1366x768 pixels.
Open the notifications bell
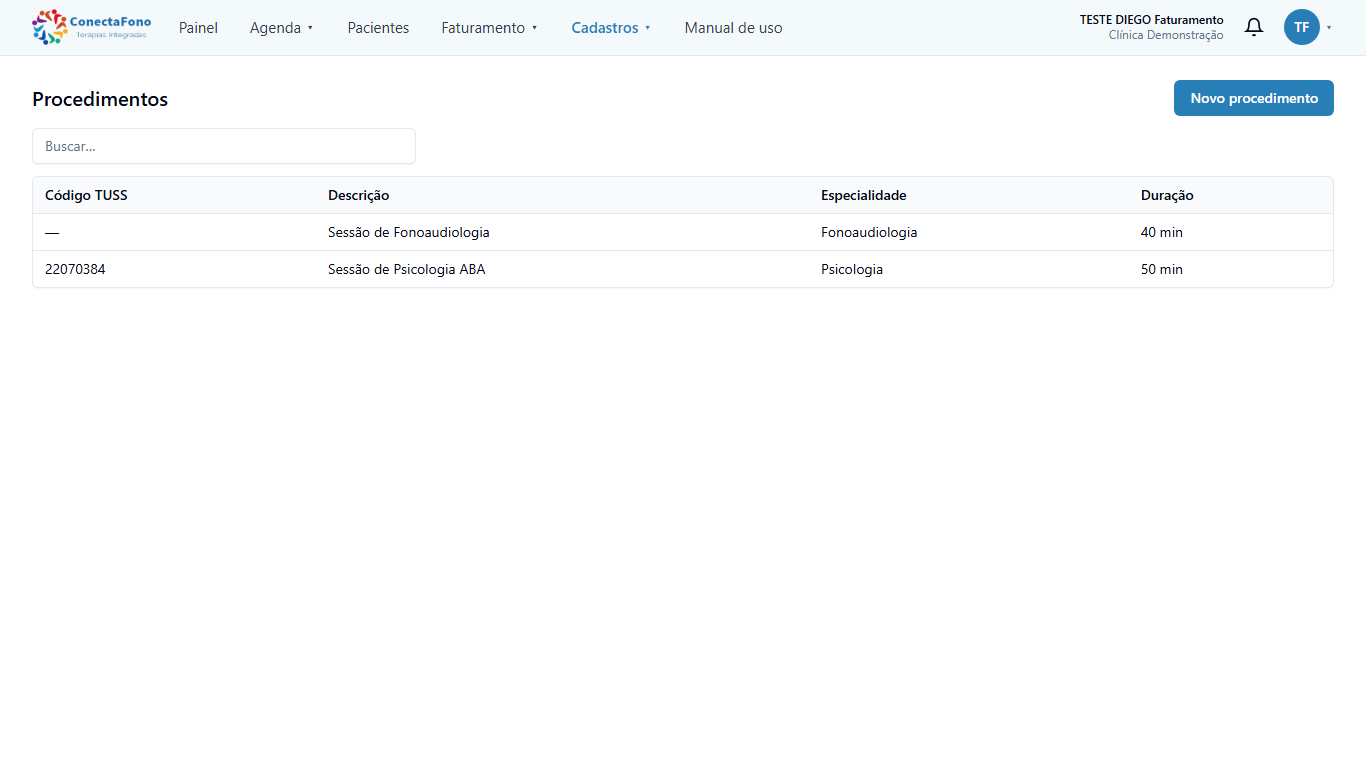(x=1253, y=27)
